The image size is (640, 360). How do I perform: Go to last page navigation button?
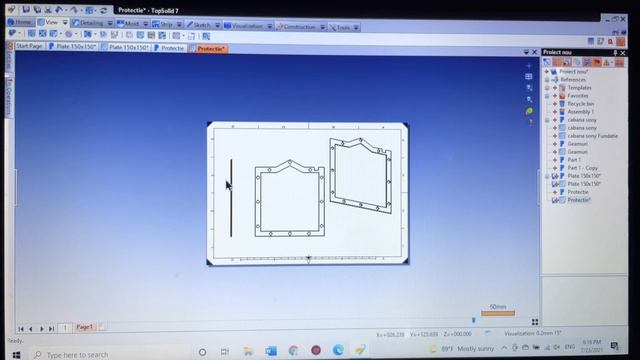(x=51, y=329)
